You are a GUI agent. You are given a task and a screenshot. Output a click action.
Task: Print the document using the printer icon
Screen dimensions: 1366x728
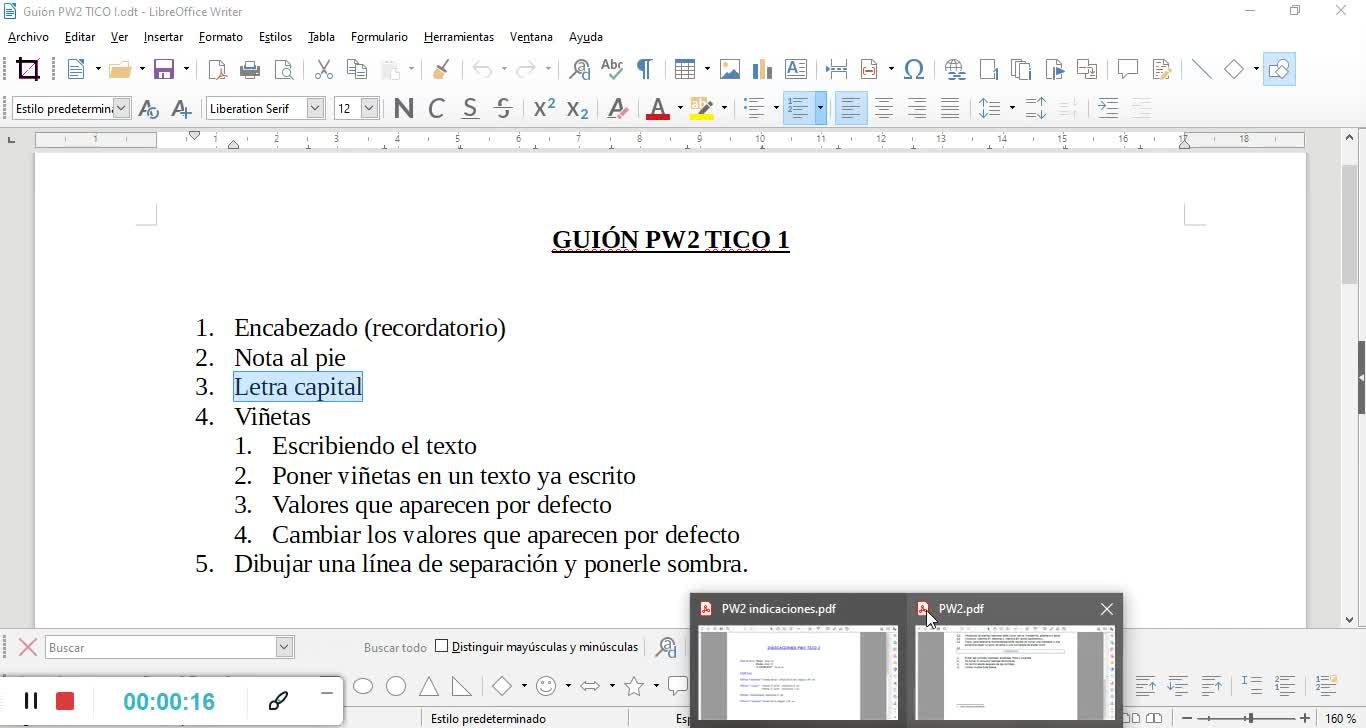tap(250, 69)
